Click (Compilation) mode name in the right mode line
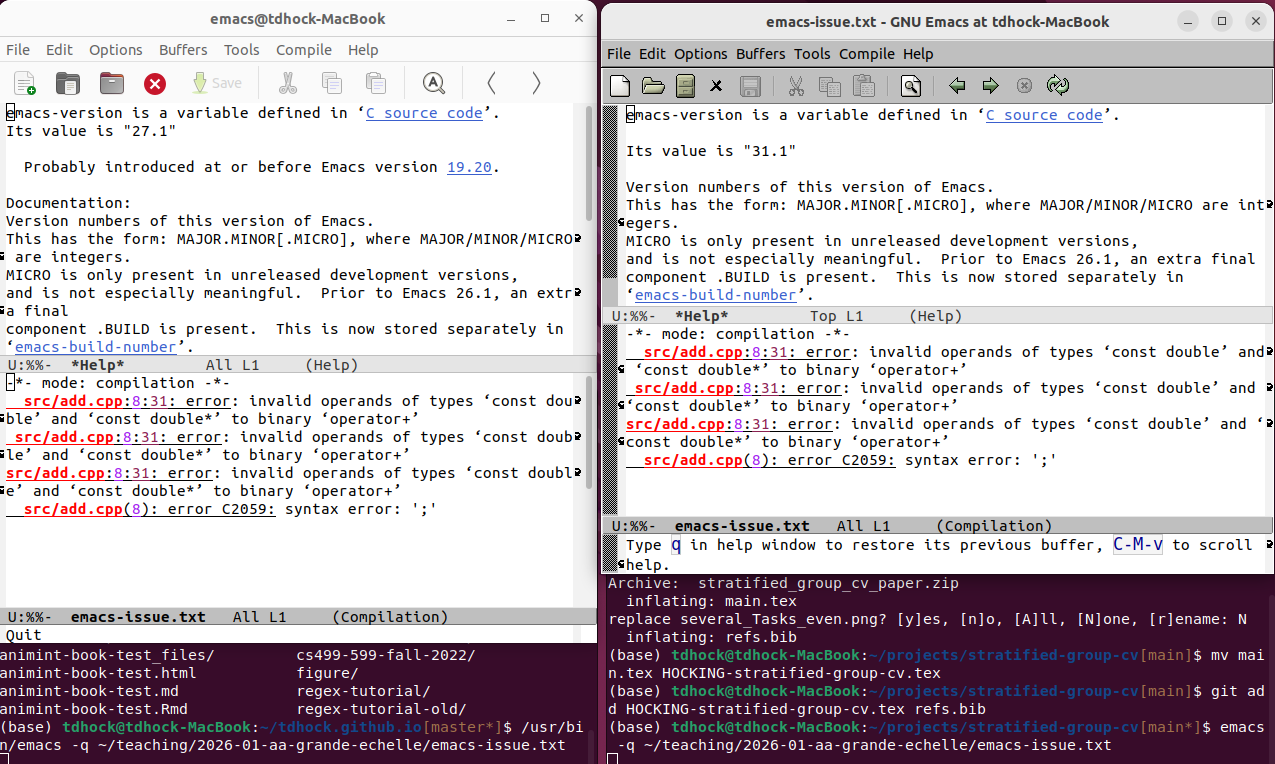This screenshot has width=1275, height=764. (994, 526)
